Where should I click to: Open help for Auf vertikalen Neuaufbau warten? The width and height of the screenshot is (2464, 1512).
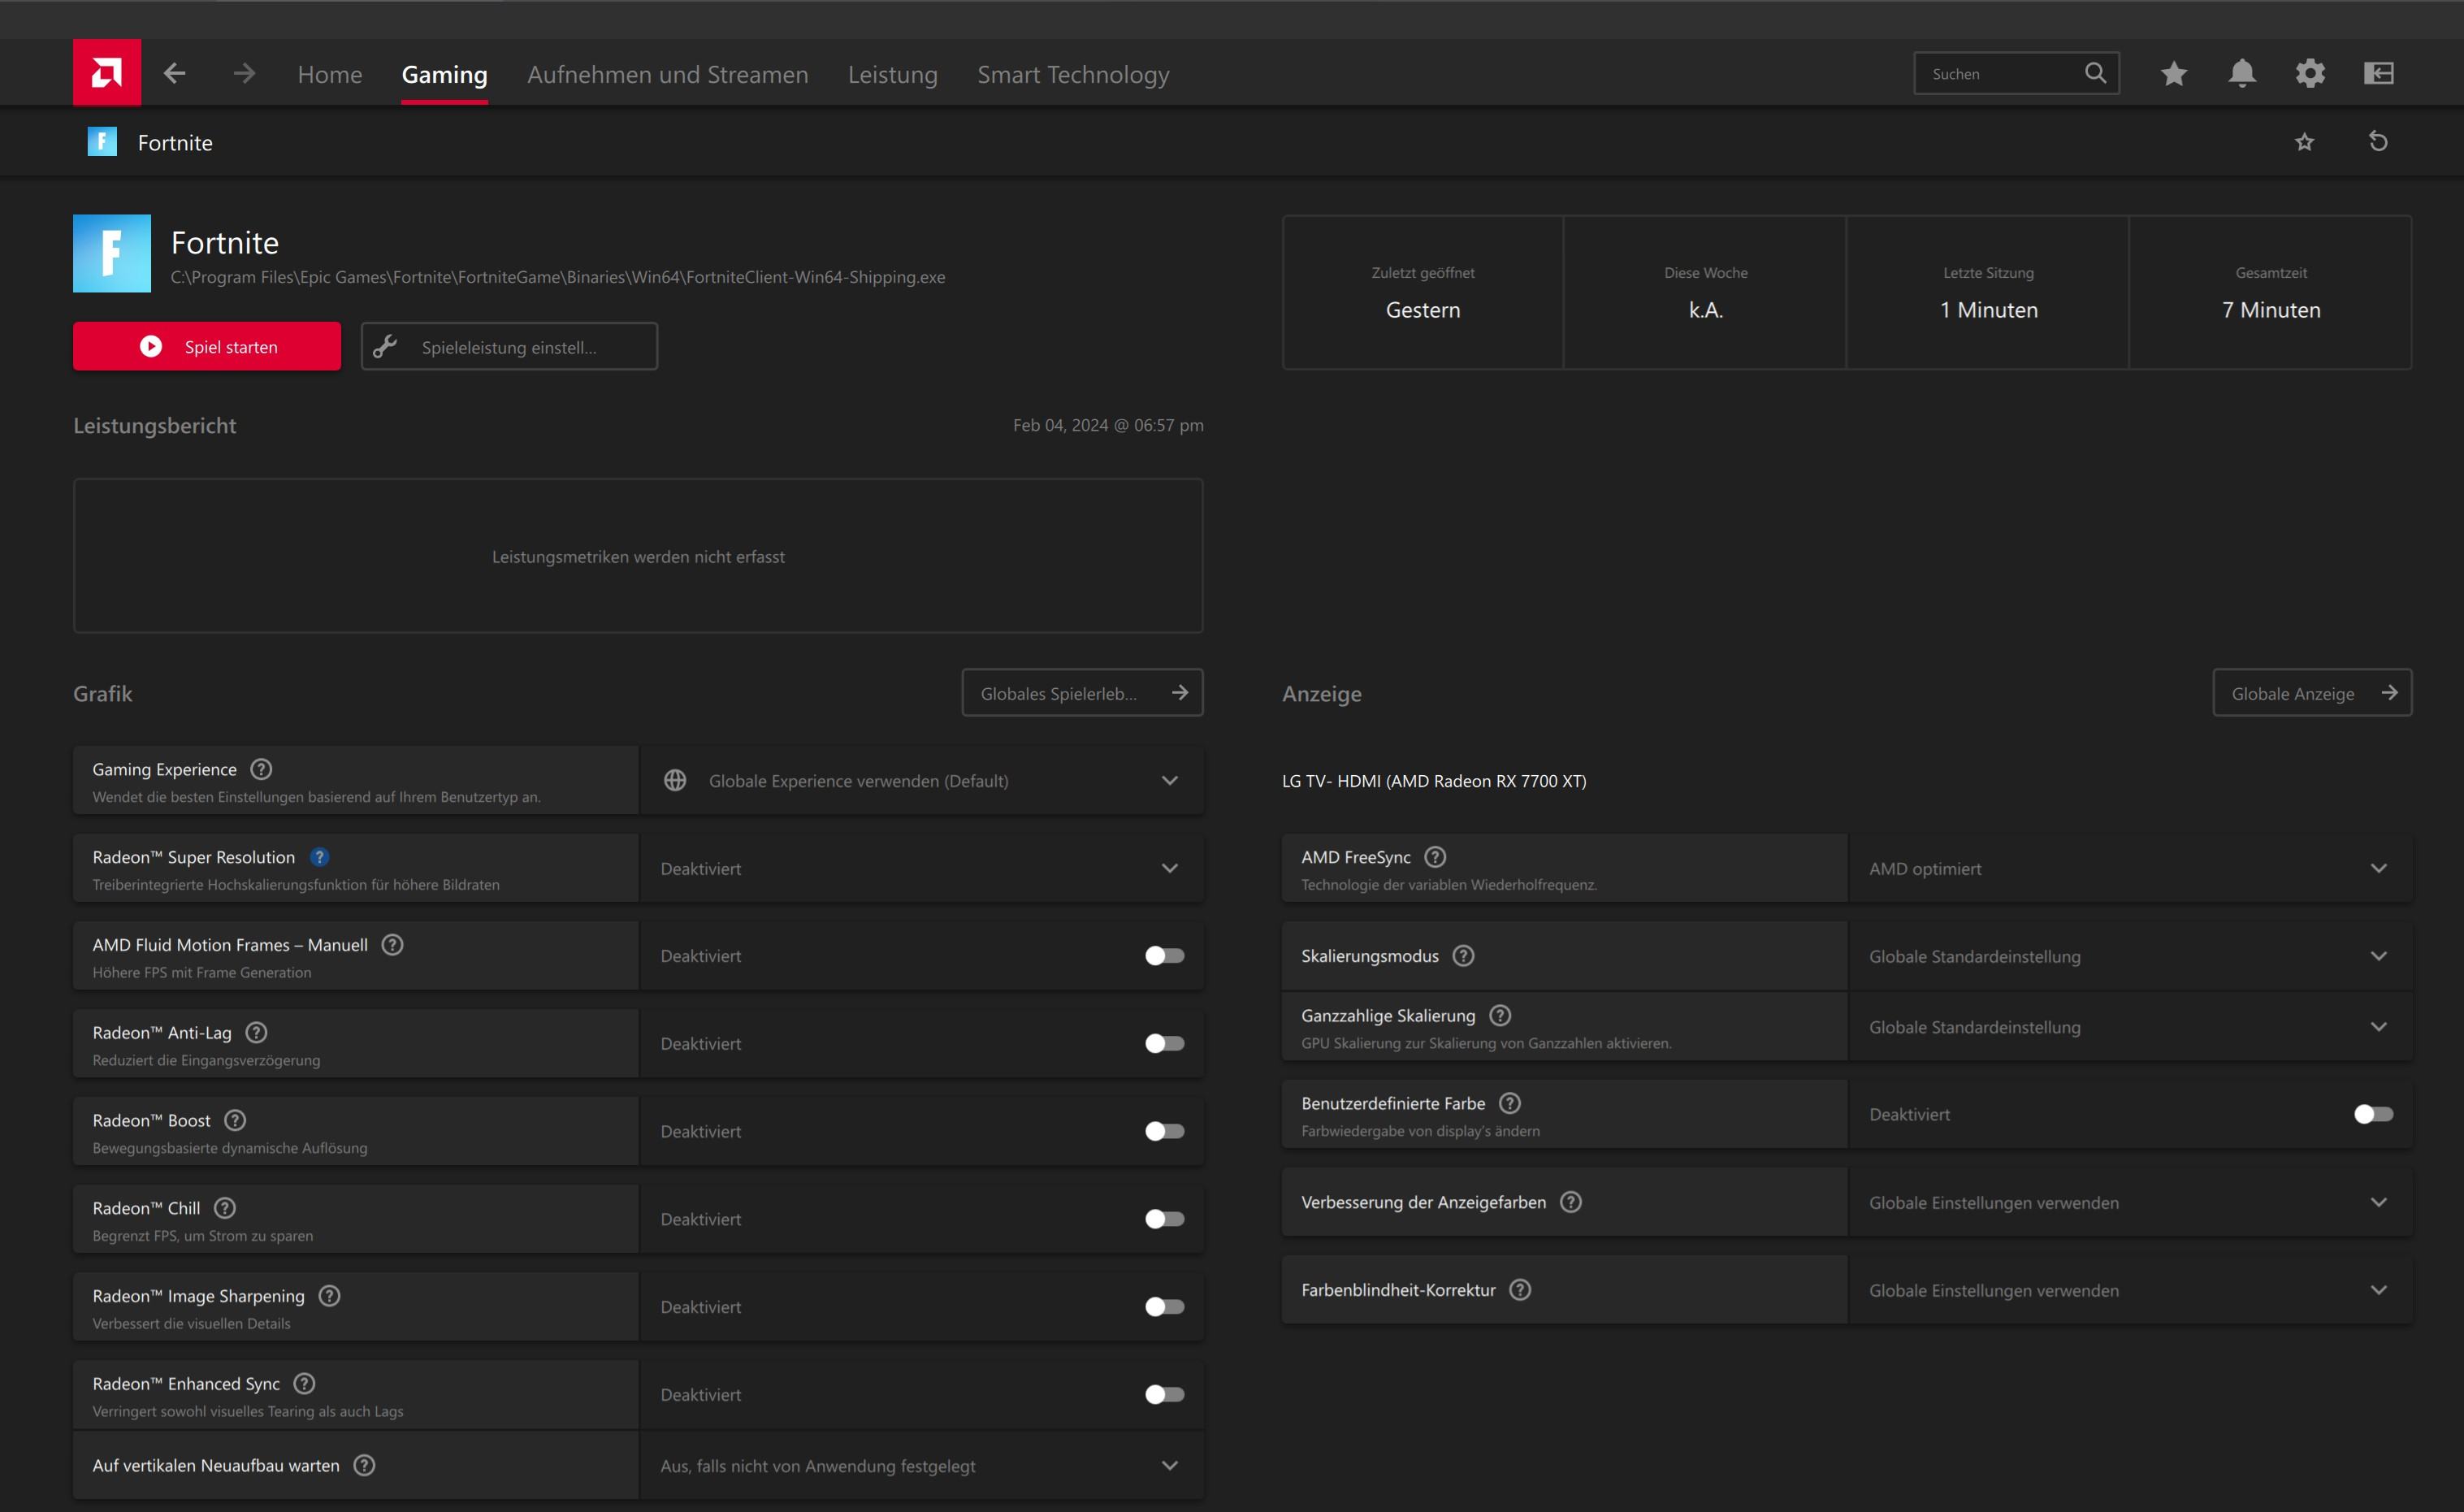(x=365, y=1465)
